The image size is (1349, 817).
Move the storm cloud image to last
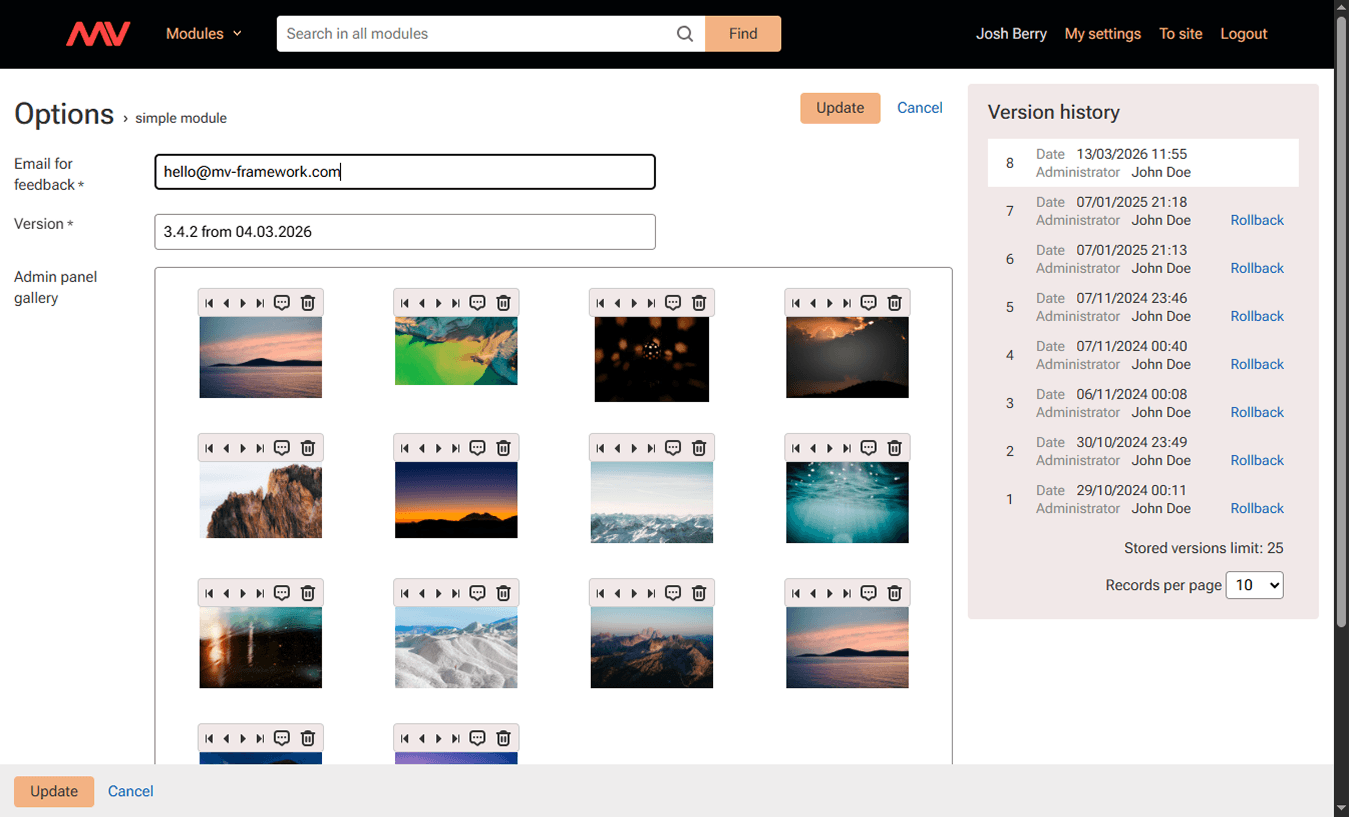847,303
